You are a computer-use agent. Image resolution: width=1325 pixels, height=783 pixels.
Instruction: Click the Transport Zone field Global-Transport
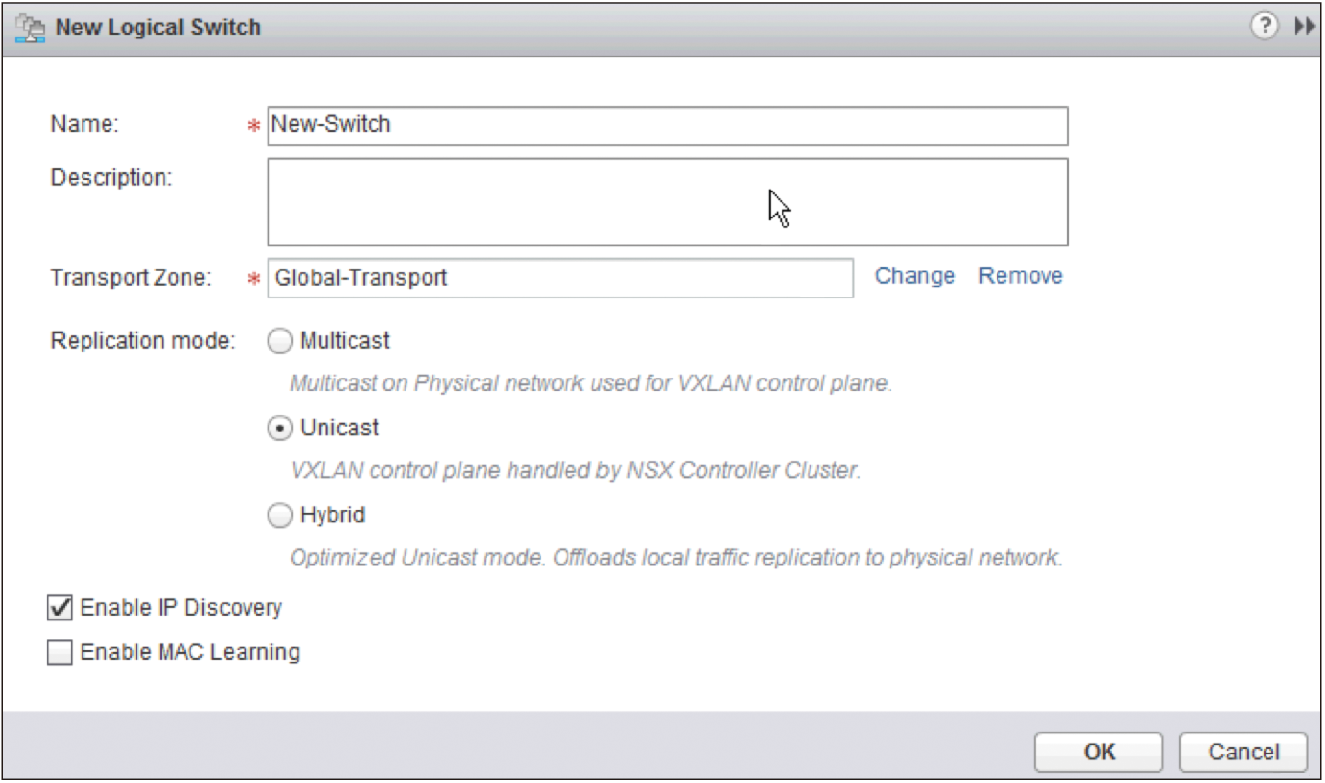560,277
